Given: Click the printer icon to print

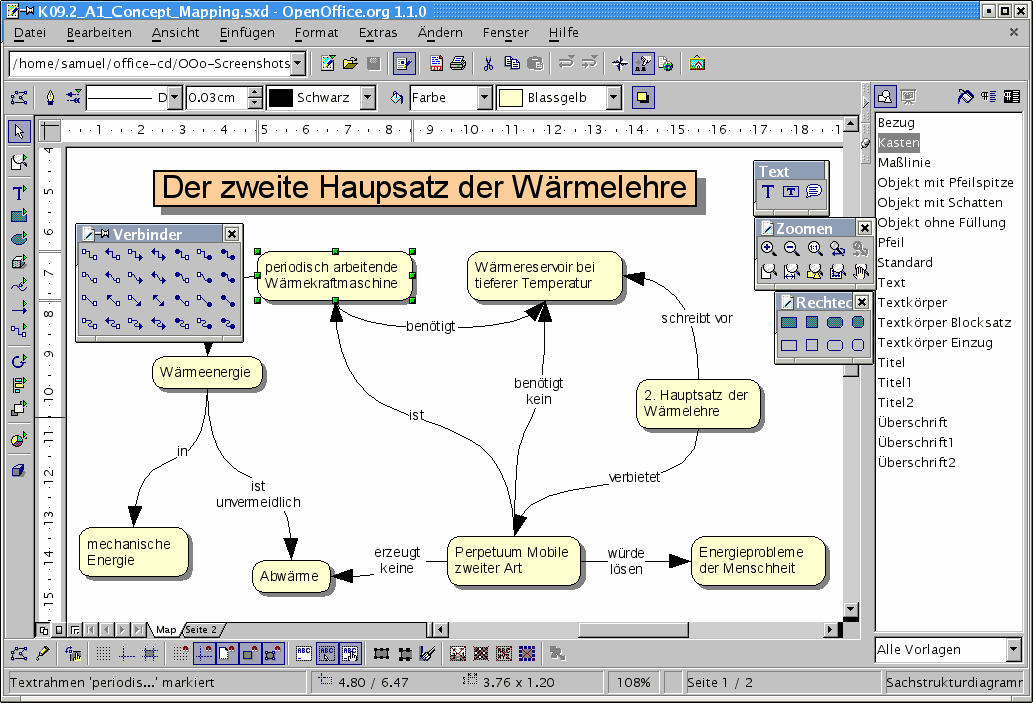Looking at the screenshot, I should (x=458, y=63).
